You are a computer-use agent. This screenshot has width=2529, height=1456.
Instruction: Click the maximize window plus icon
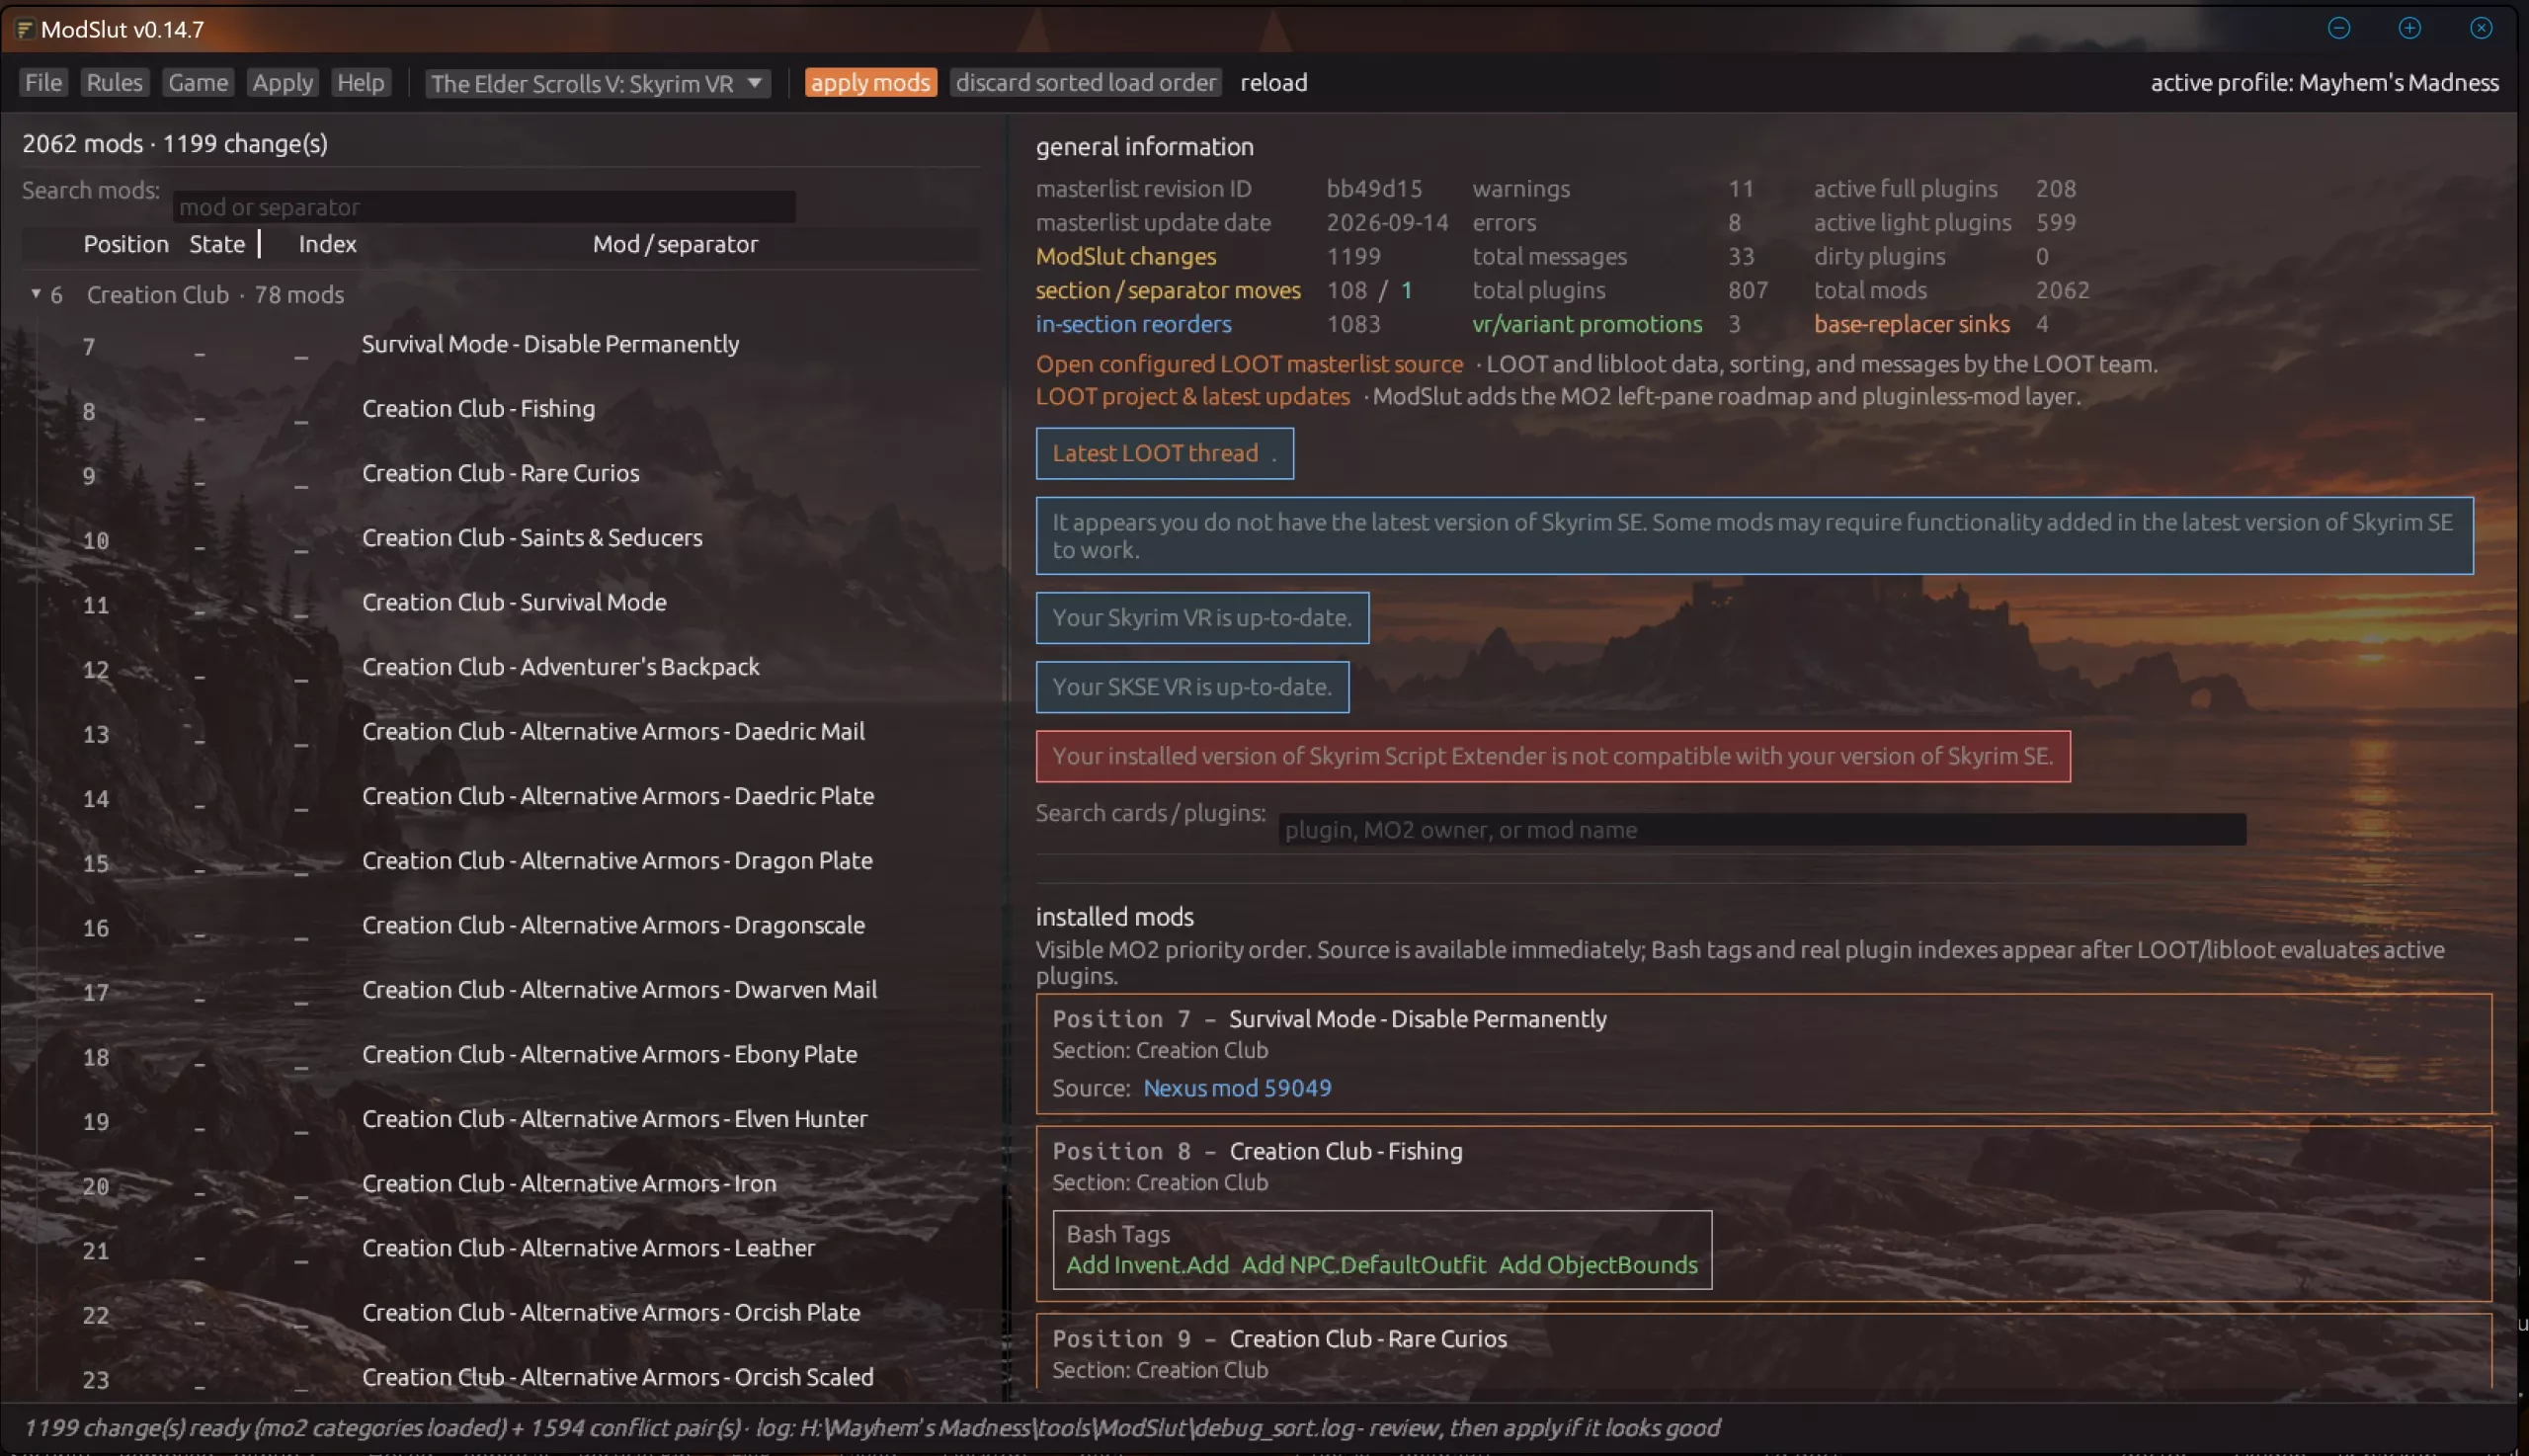pyautogui.click(x=2409, y=28)
